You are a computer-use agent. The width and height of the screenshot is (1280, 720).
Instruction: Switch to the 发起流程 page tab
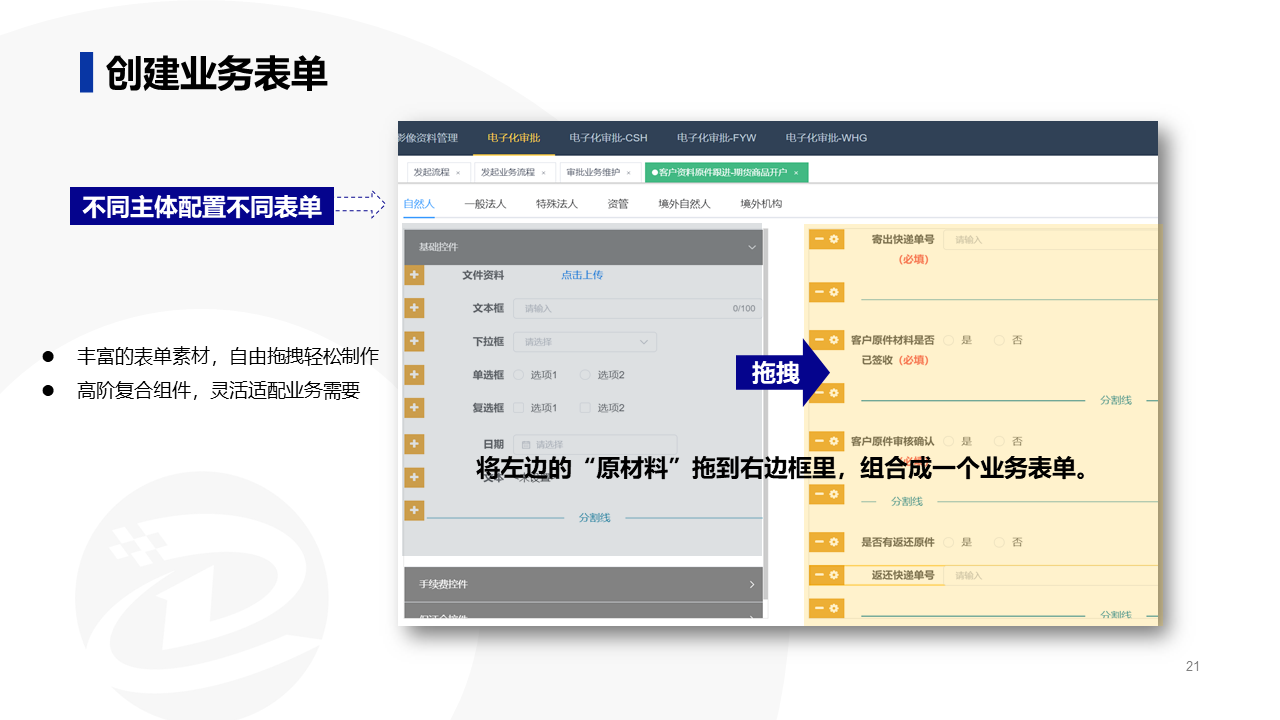tap(436, 173)
